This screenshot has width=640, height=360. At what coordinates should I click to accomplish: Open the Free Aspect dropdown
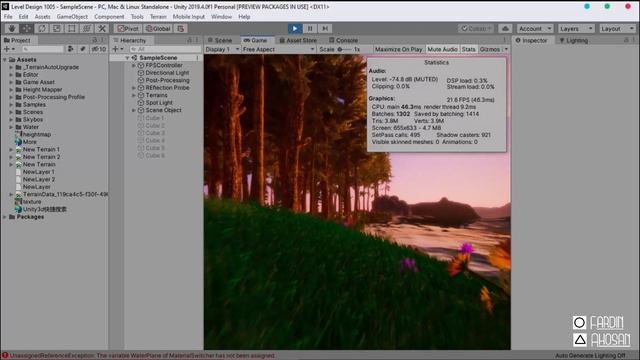[x=278, y=49]
